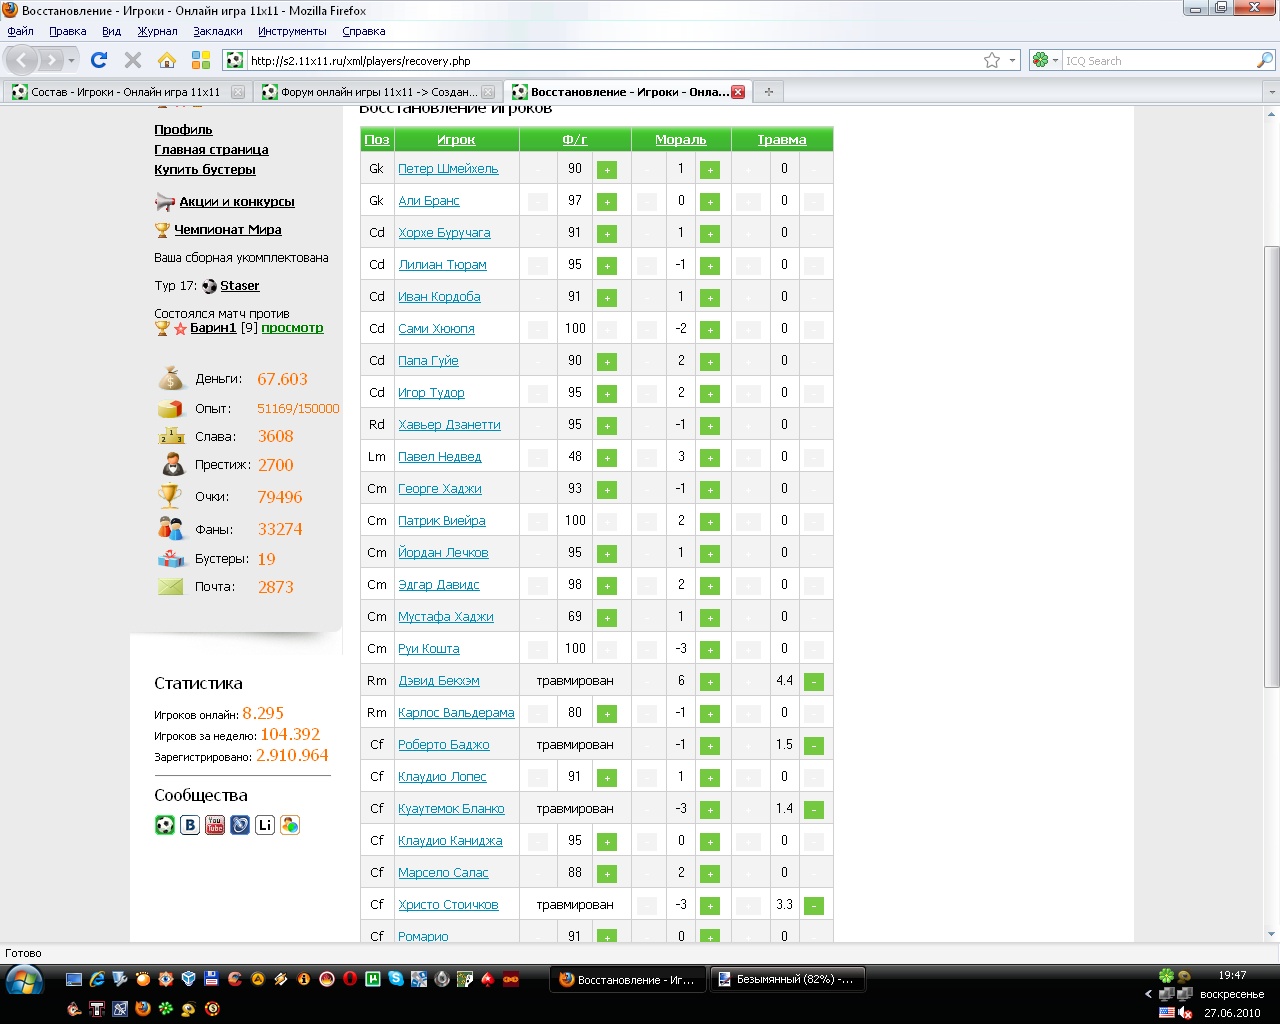The width and height of the screenshot is (1280, 1024).
Task: Open the back/forward history dropdown arrow
Action: 71,61
